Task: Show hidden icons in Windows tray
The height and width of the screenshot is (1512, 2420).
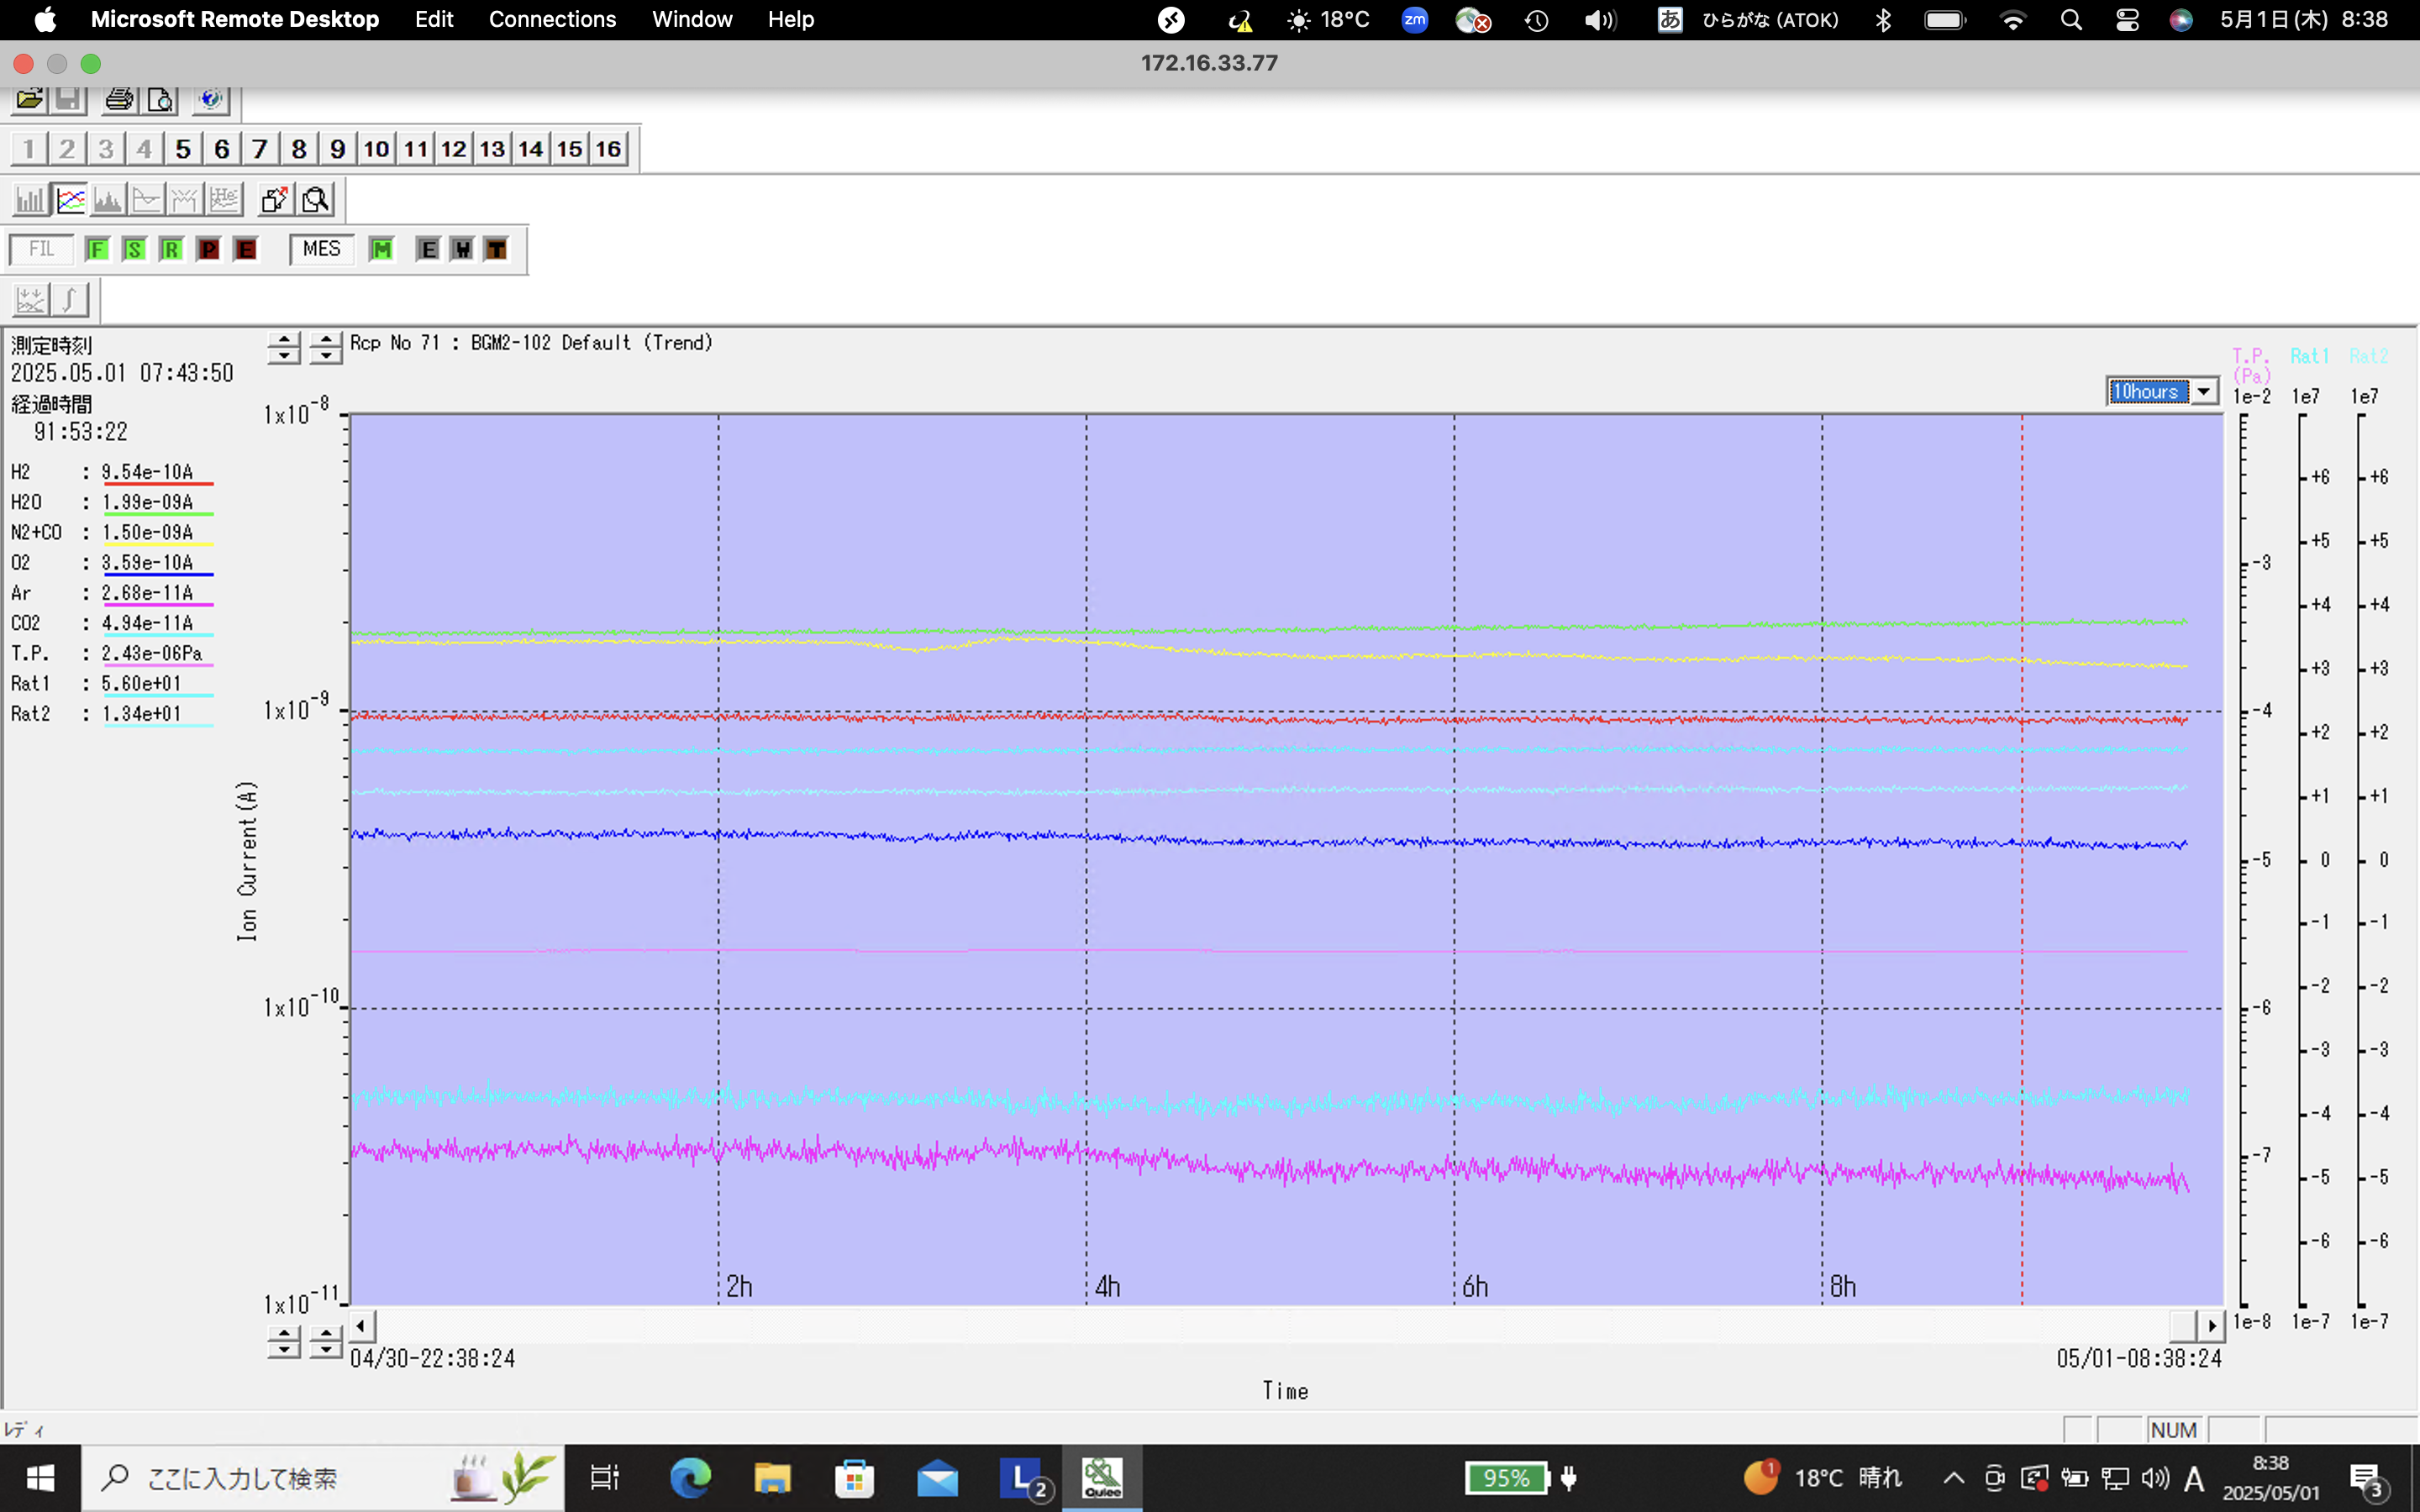Action: [1953, 1478]
